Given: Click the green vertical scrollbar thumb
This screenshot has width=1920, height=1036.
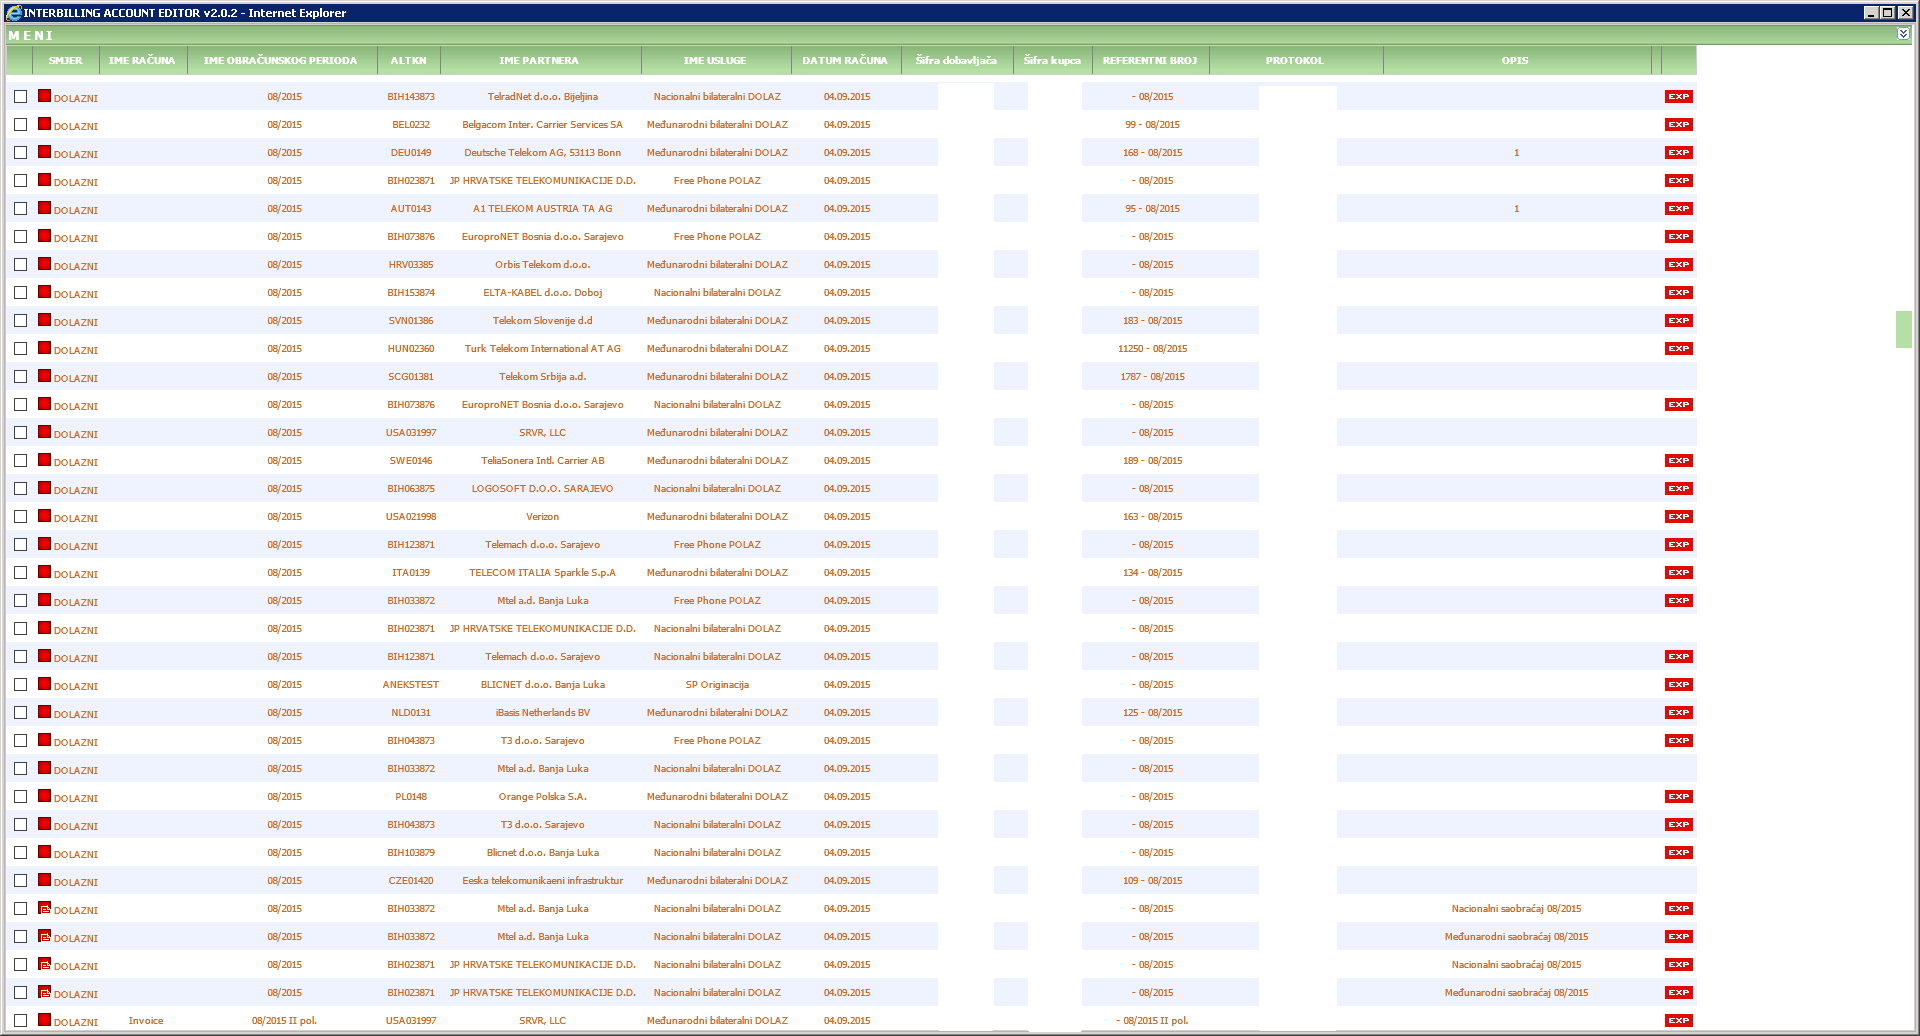Looking at the screenshot, I should 1903,329.
